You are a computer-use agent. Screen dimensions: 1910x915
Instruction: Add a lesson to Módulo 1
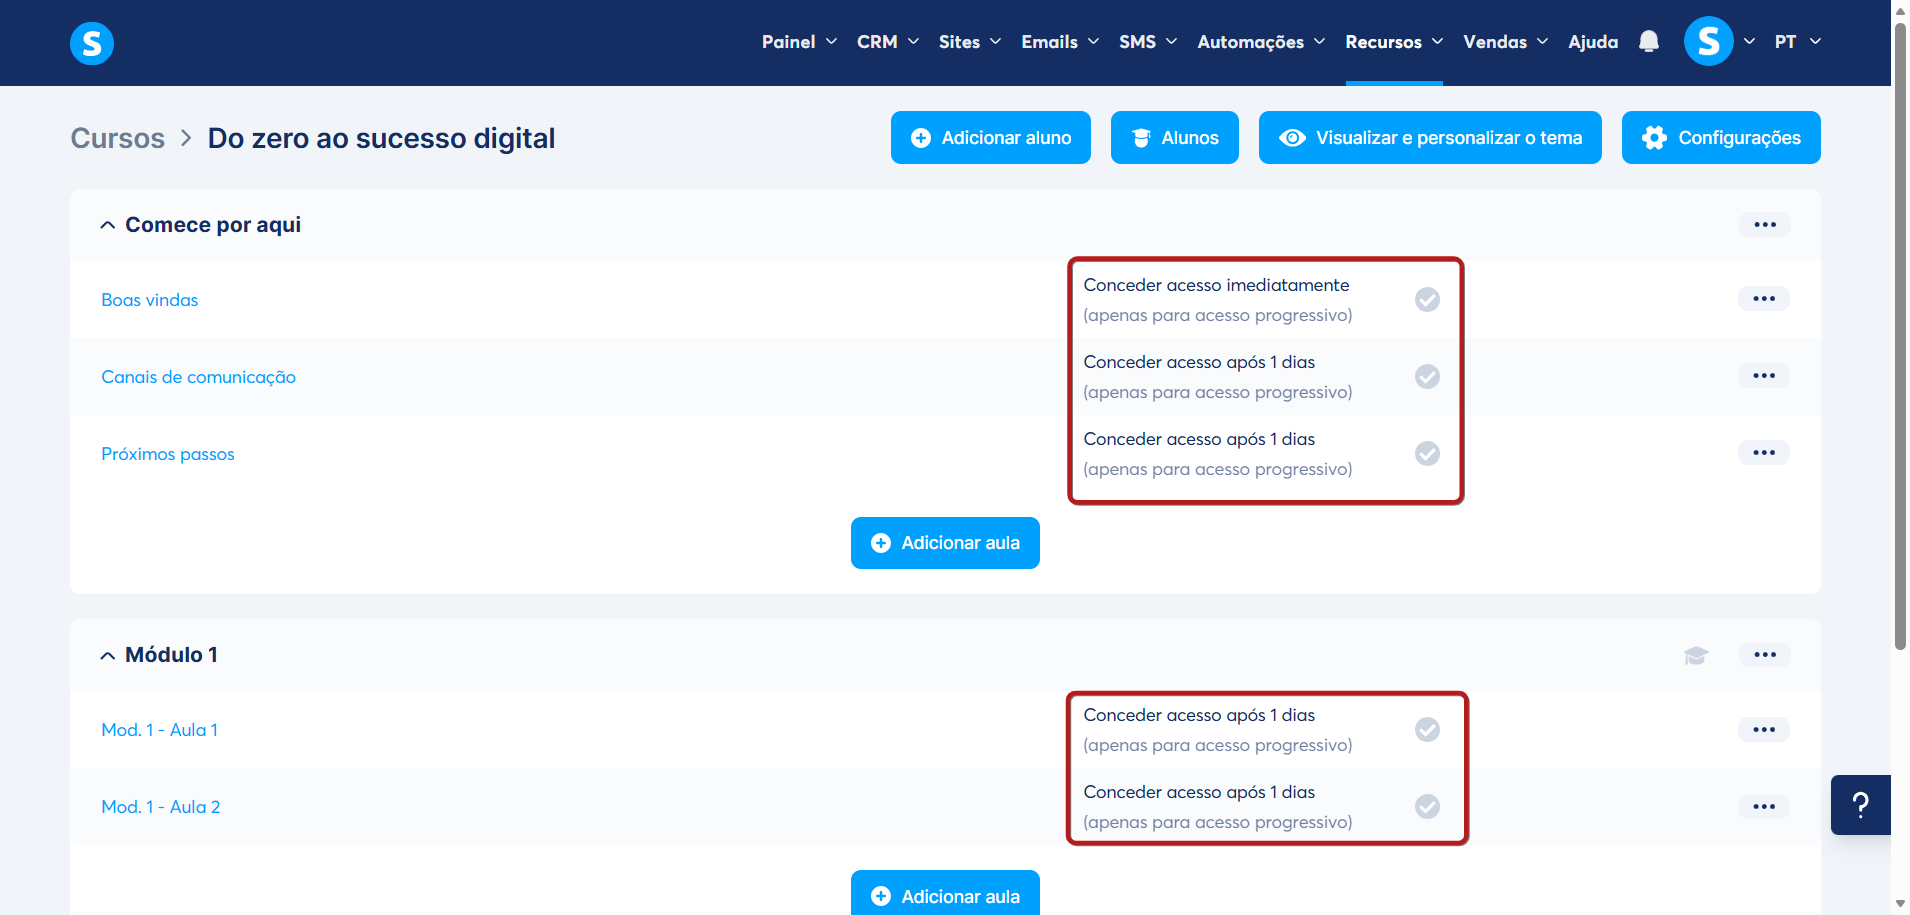[x=945, y=893]
